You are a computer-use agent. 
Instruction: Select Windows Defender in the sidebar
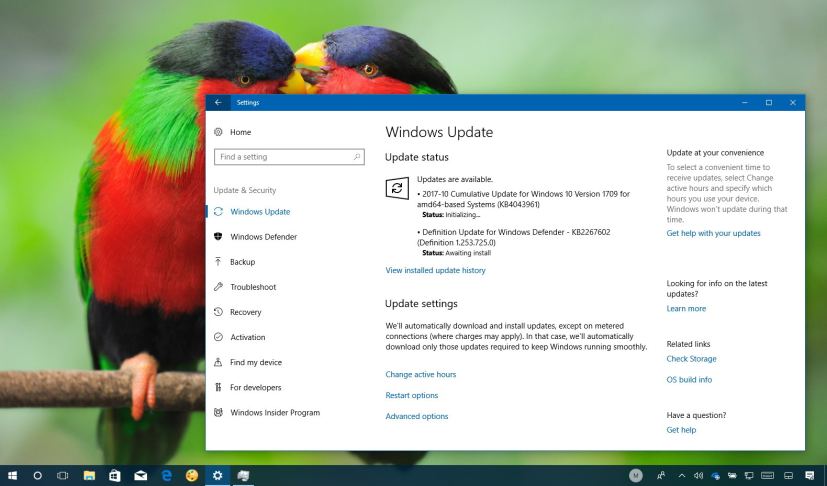click(263, 237)
